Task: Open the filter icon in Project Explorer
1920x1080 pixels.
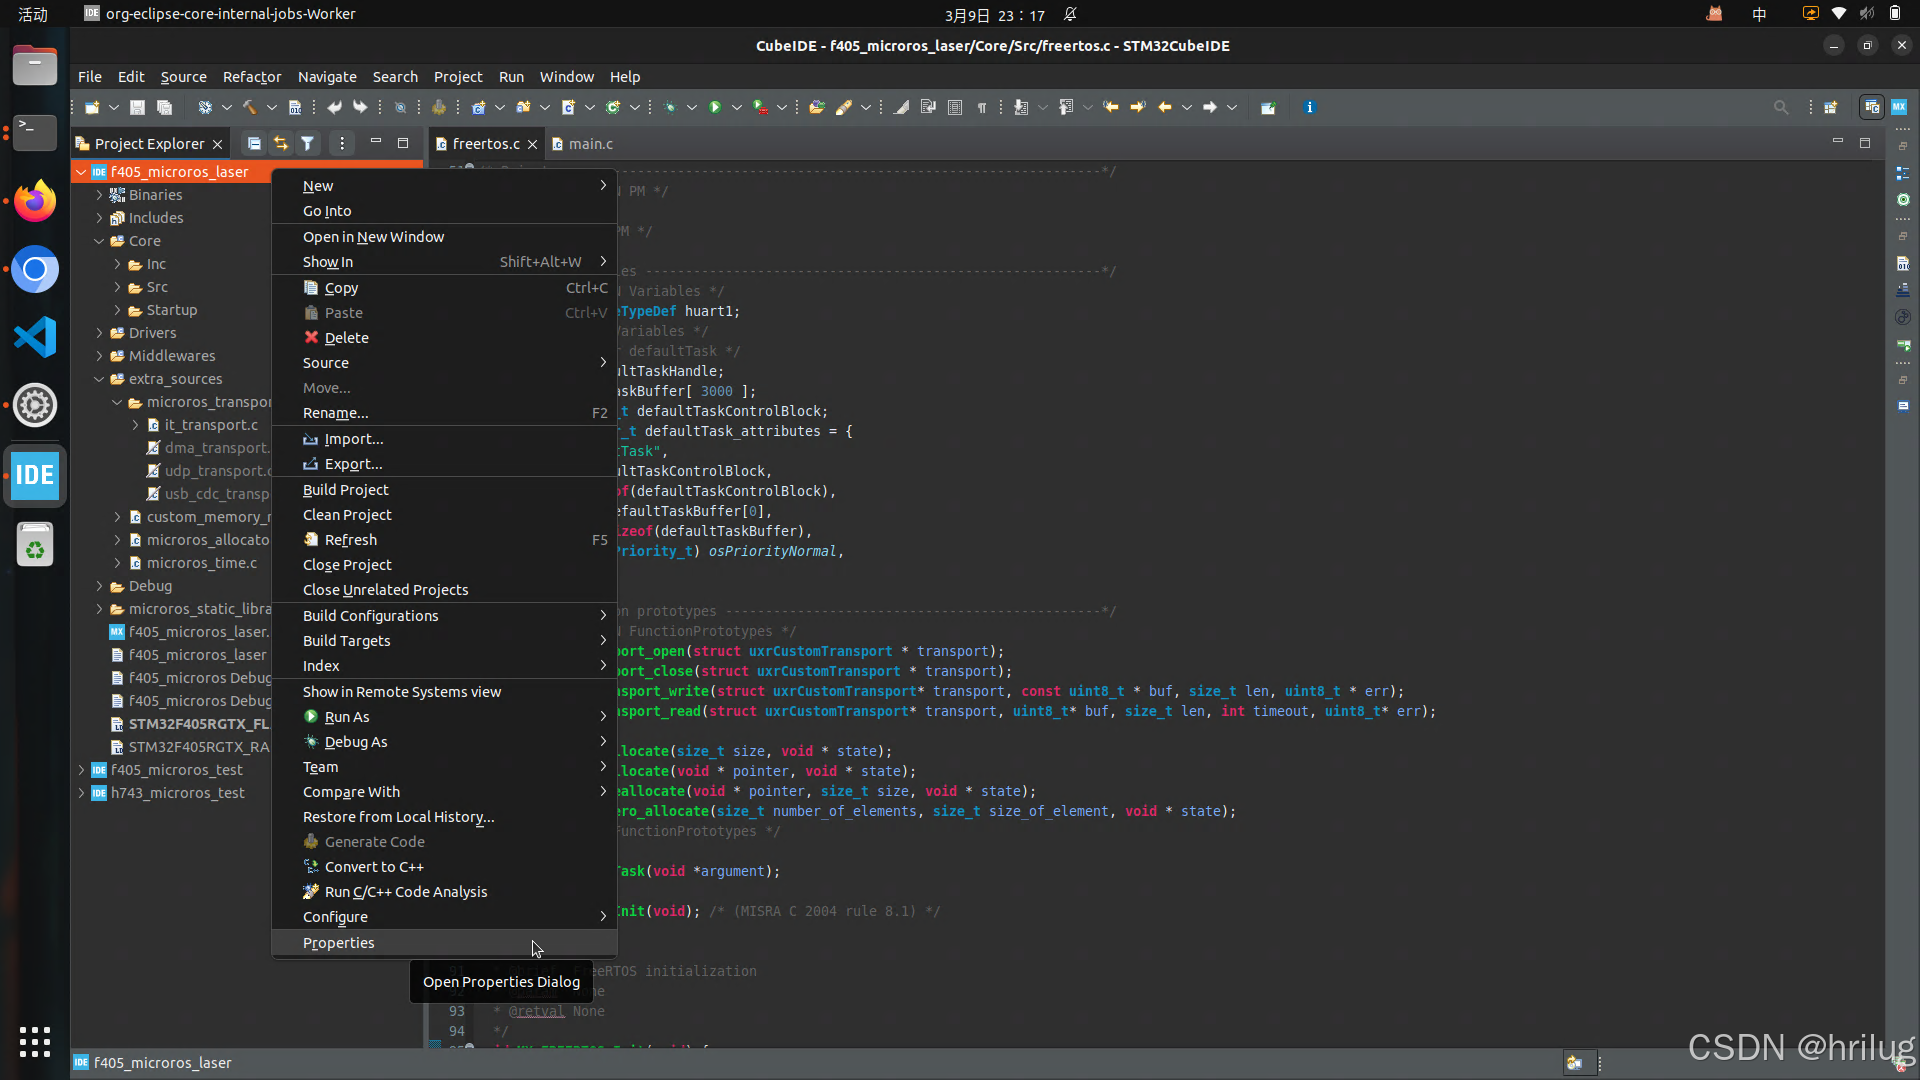Action: pyautogui.click(x=308, y=144)
